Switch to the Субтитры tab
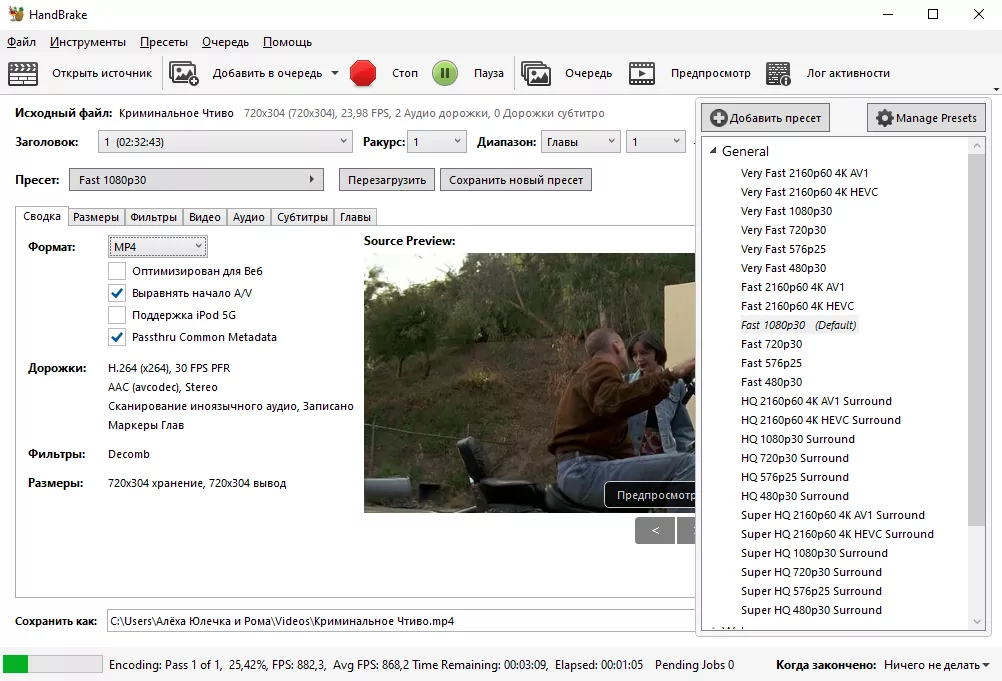1002x681 pixels. tap(302, 217)
